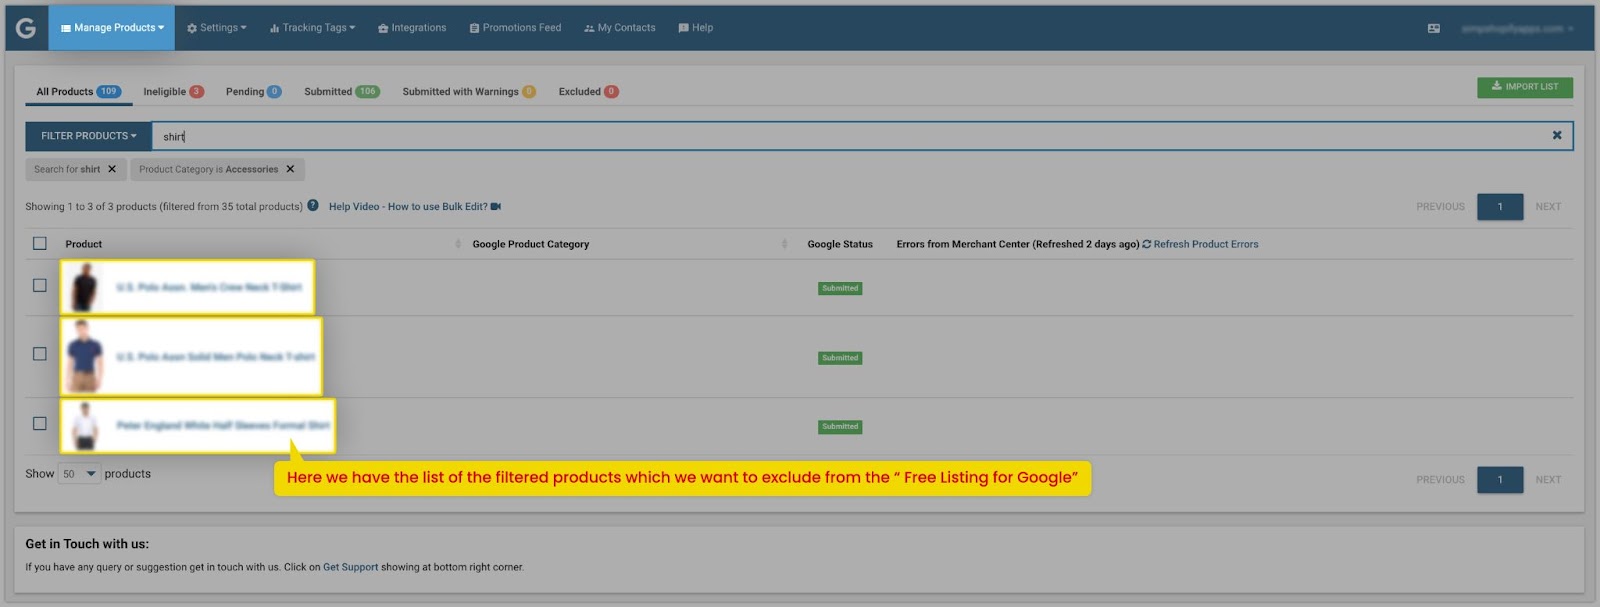Click the Google Status column header
Screen dimensions: 1600x607
(x=840, y=244)
